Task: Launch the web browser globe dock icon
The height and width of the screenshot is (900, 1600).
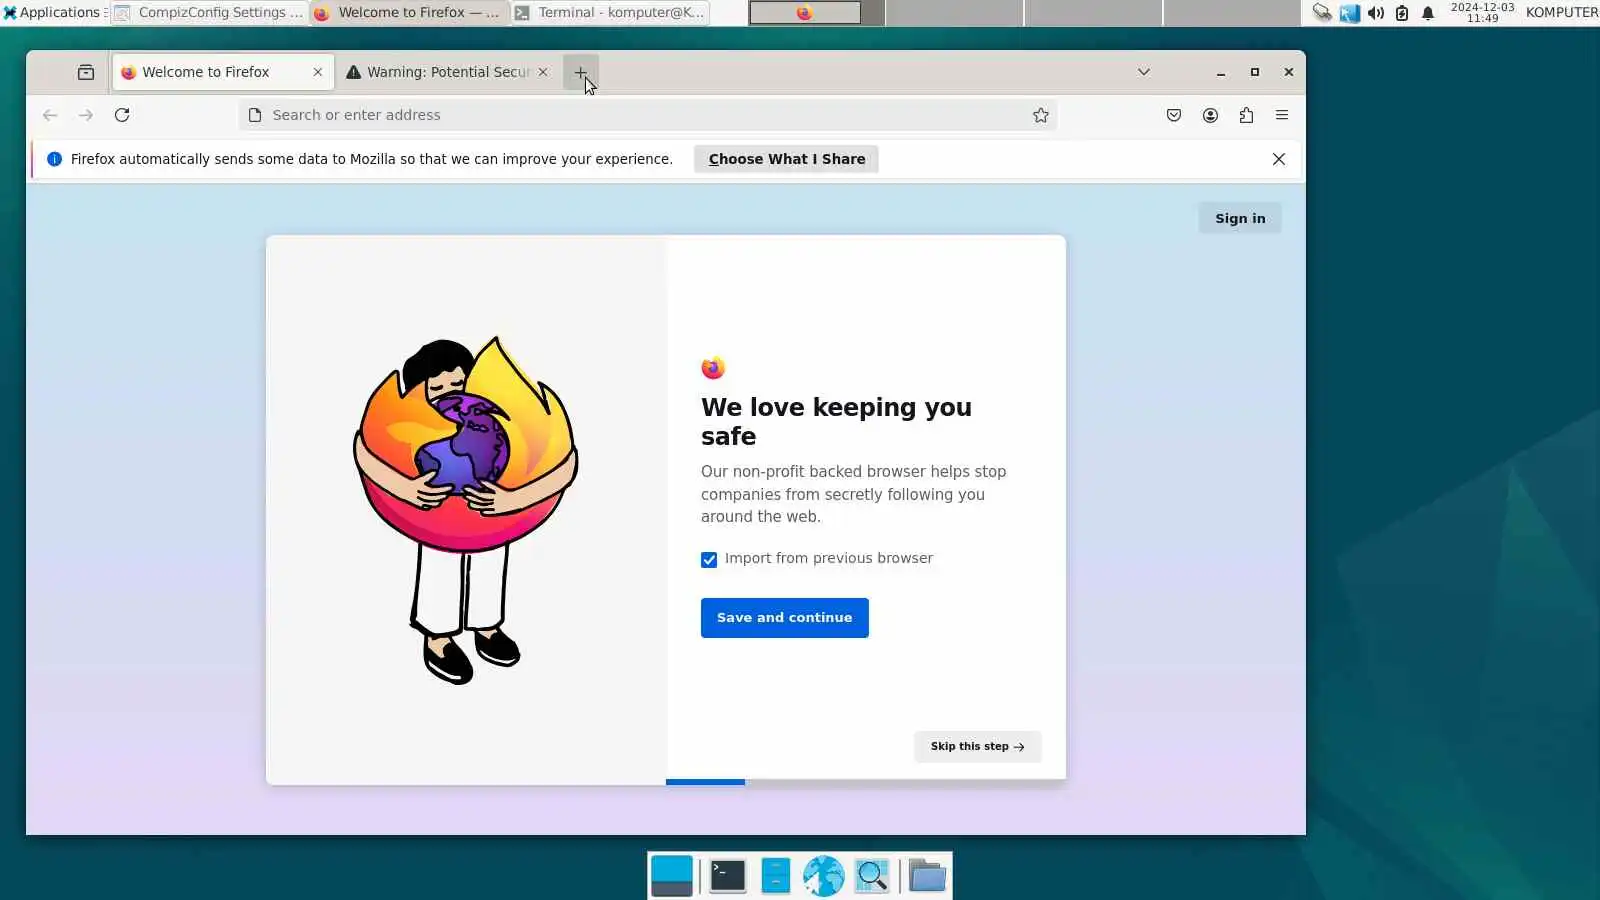Action: 823,876
